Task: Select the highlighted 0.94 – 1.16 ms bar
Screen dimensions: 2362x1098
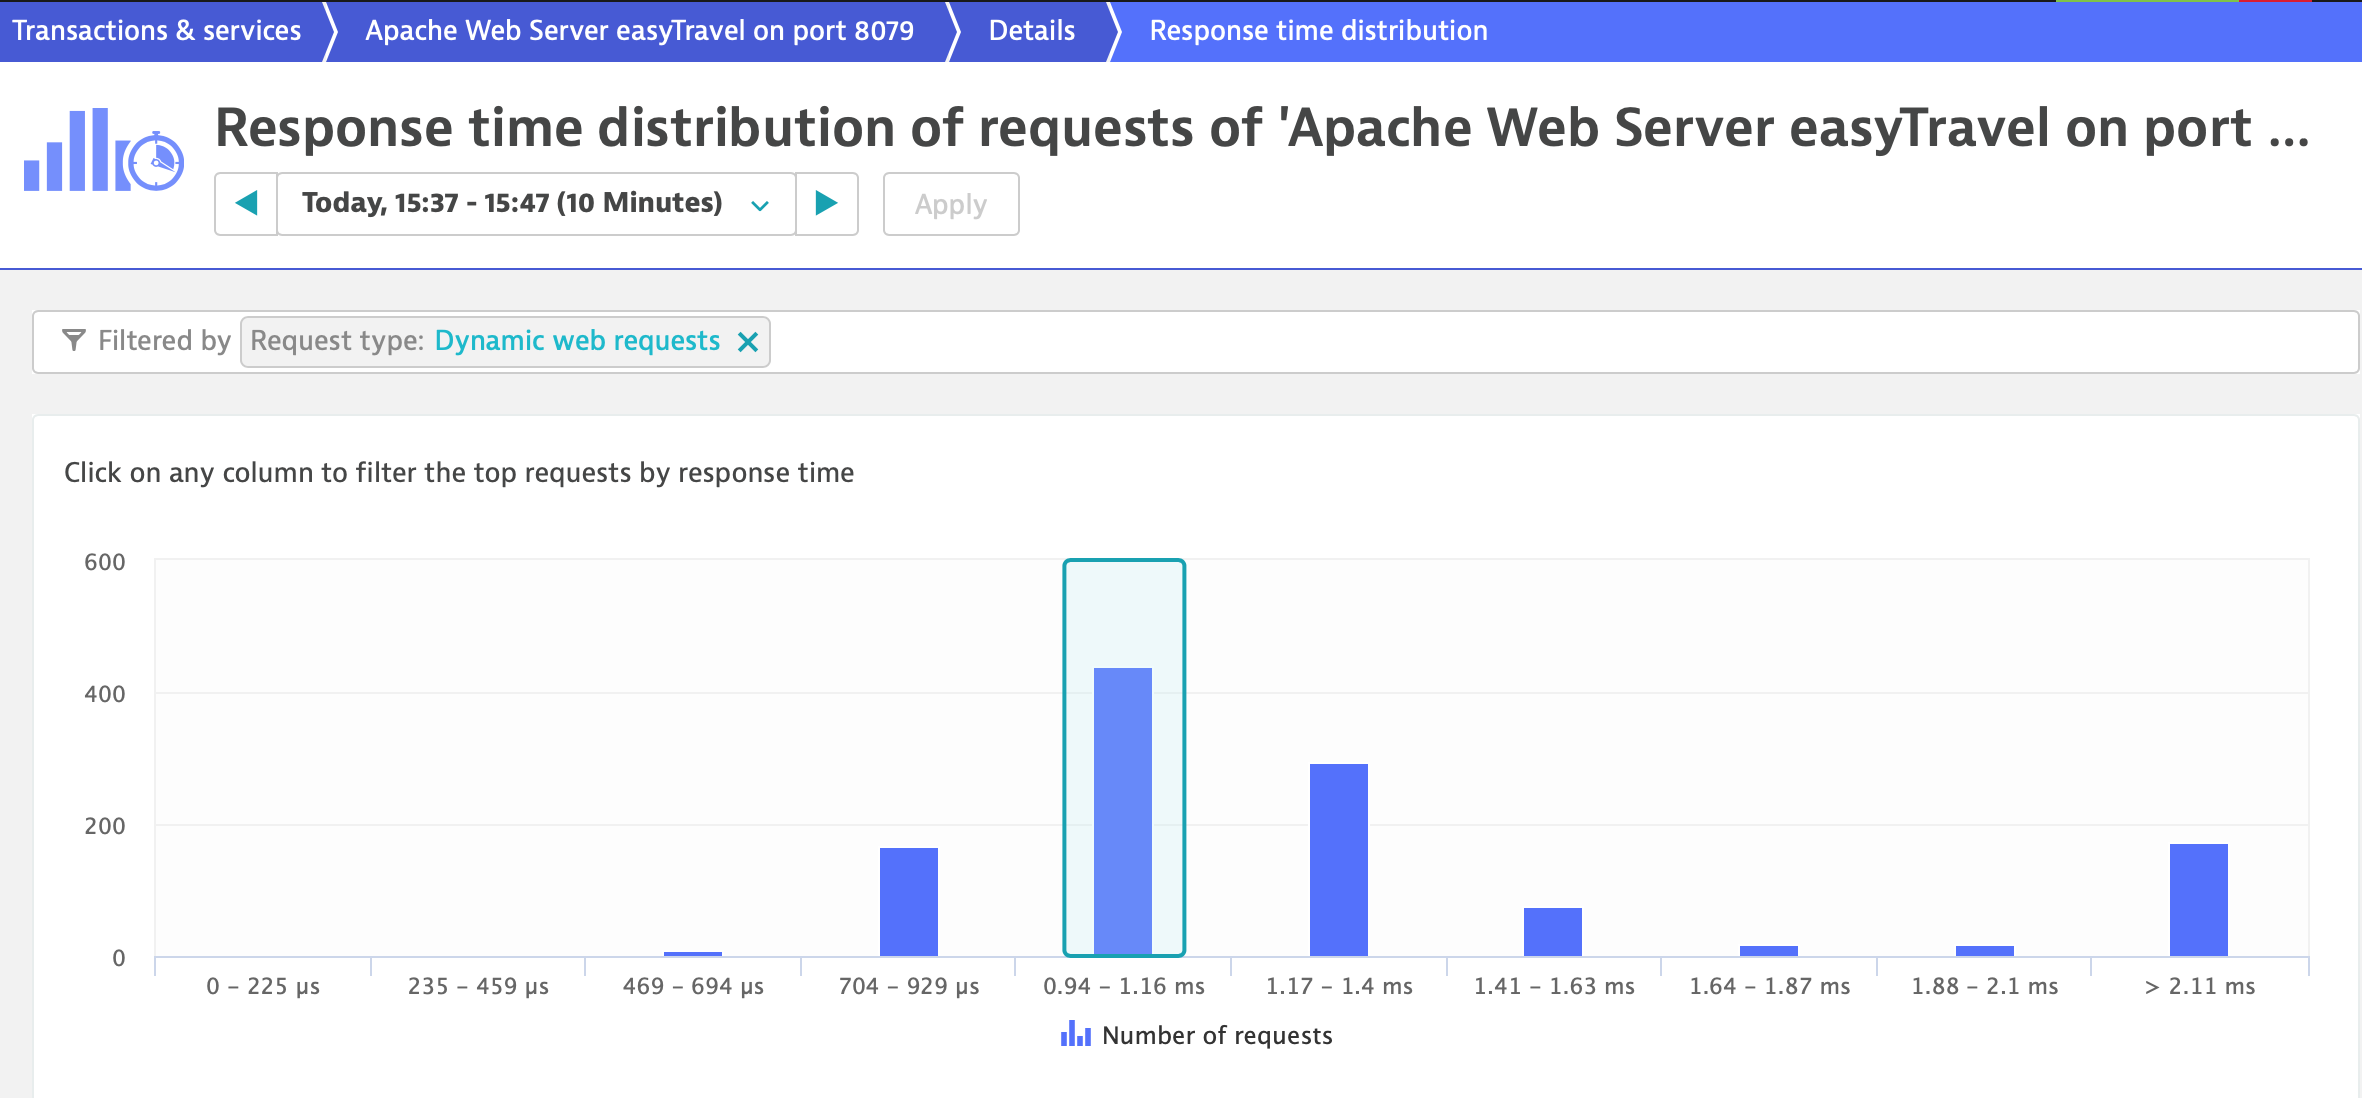Action: click(1123, 810)
